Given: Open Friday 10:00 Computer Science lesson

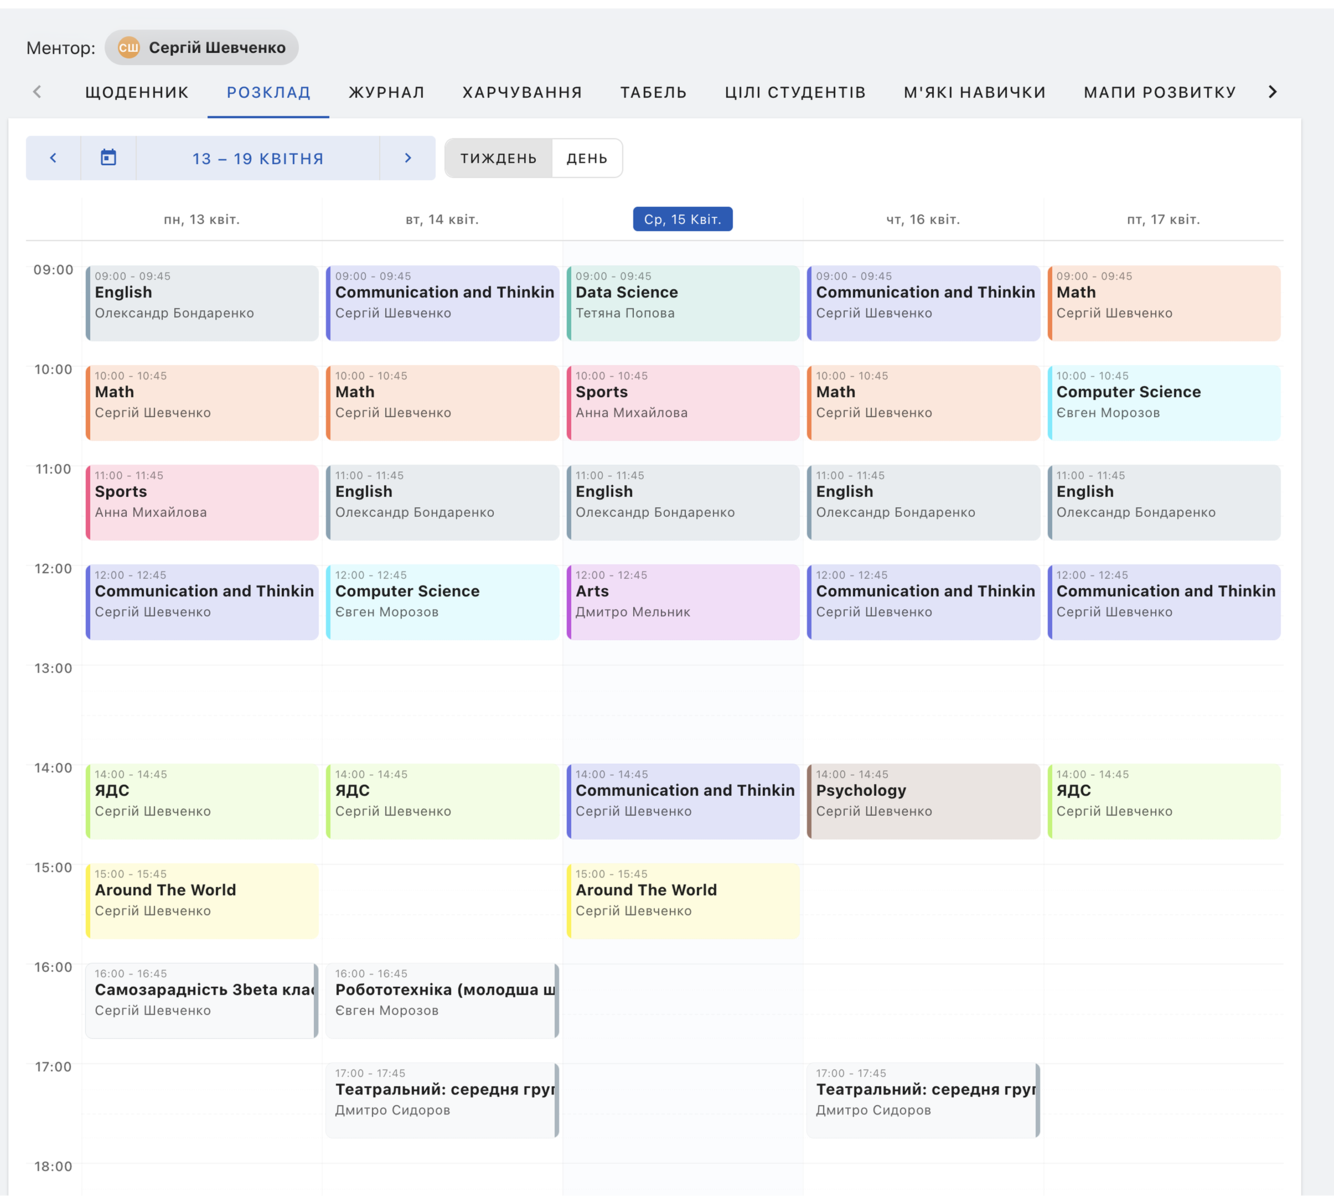Looking at the screenshot, I should click(x=1164, y=403).
